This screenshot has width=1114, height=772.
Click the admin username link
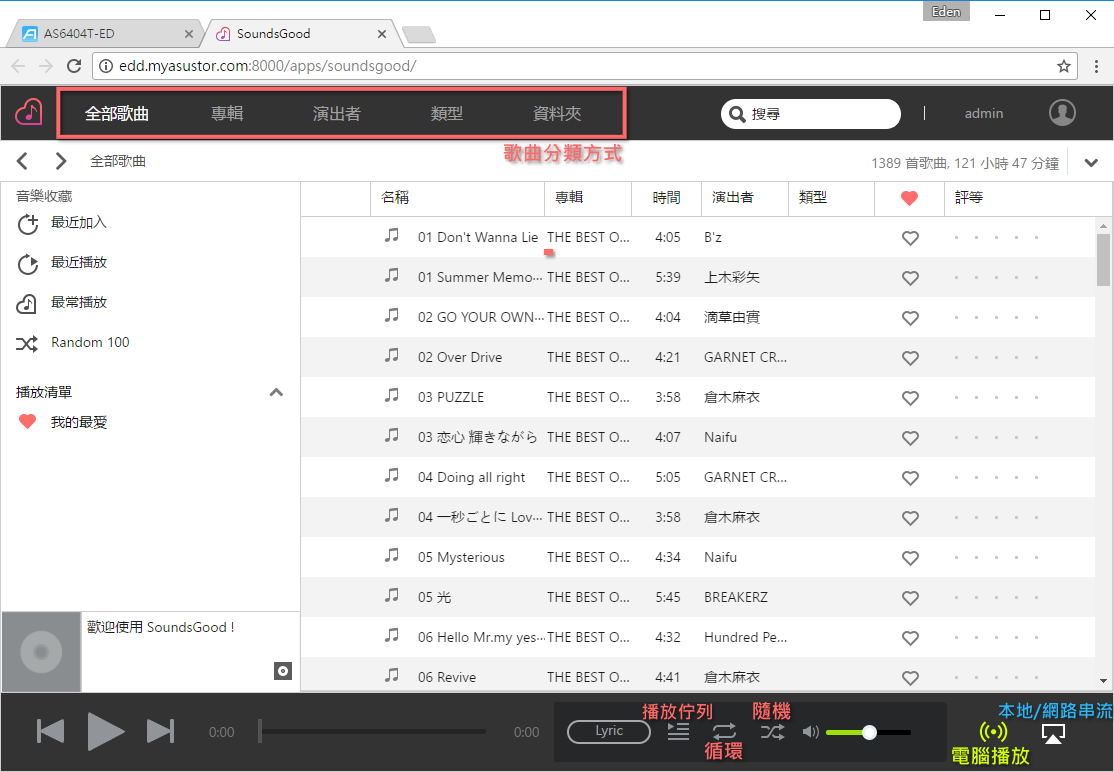984,114
